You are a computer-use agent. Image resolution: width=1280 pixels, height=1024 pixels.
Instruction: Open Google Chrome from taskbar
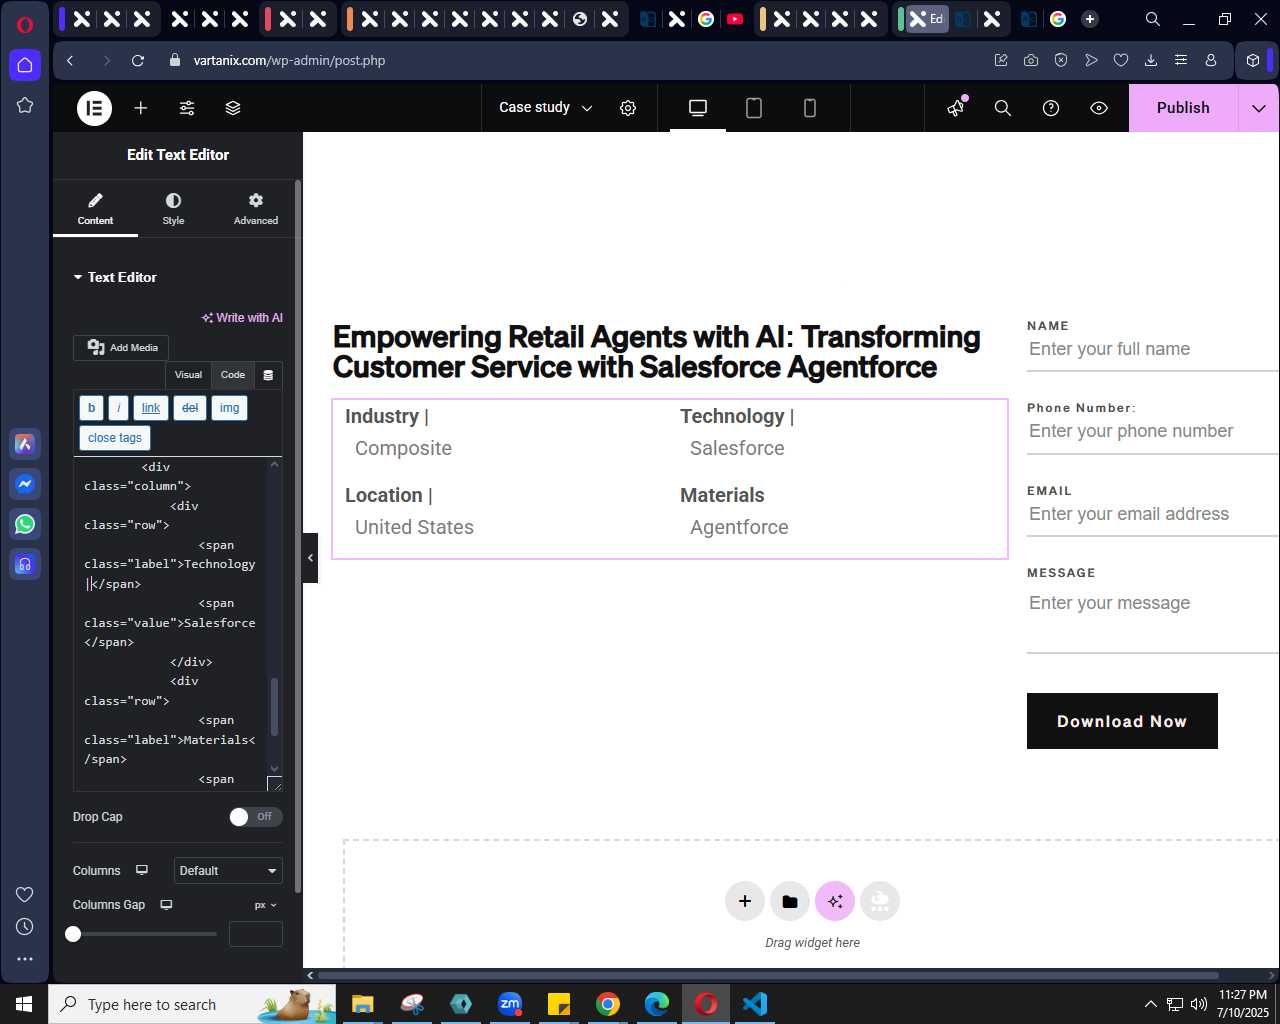(608, 1004)
